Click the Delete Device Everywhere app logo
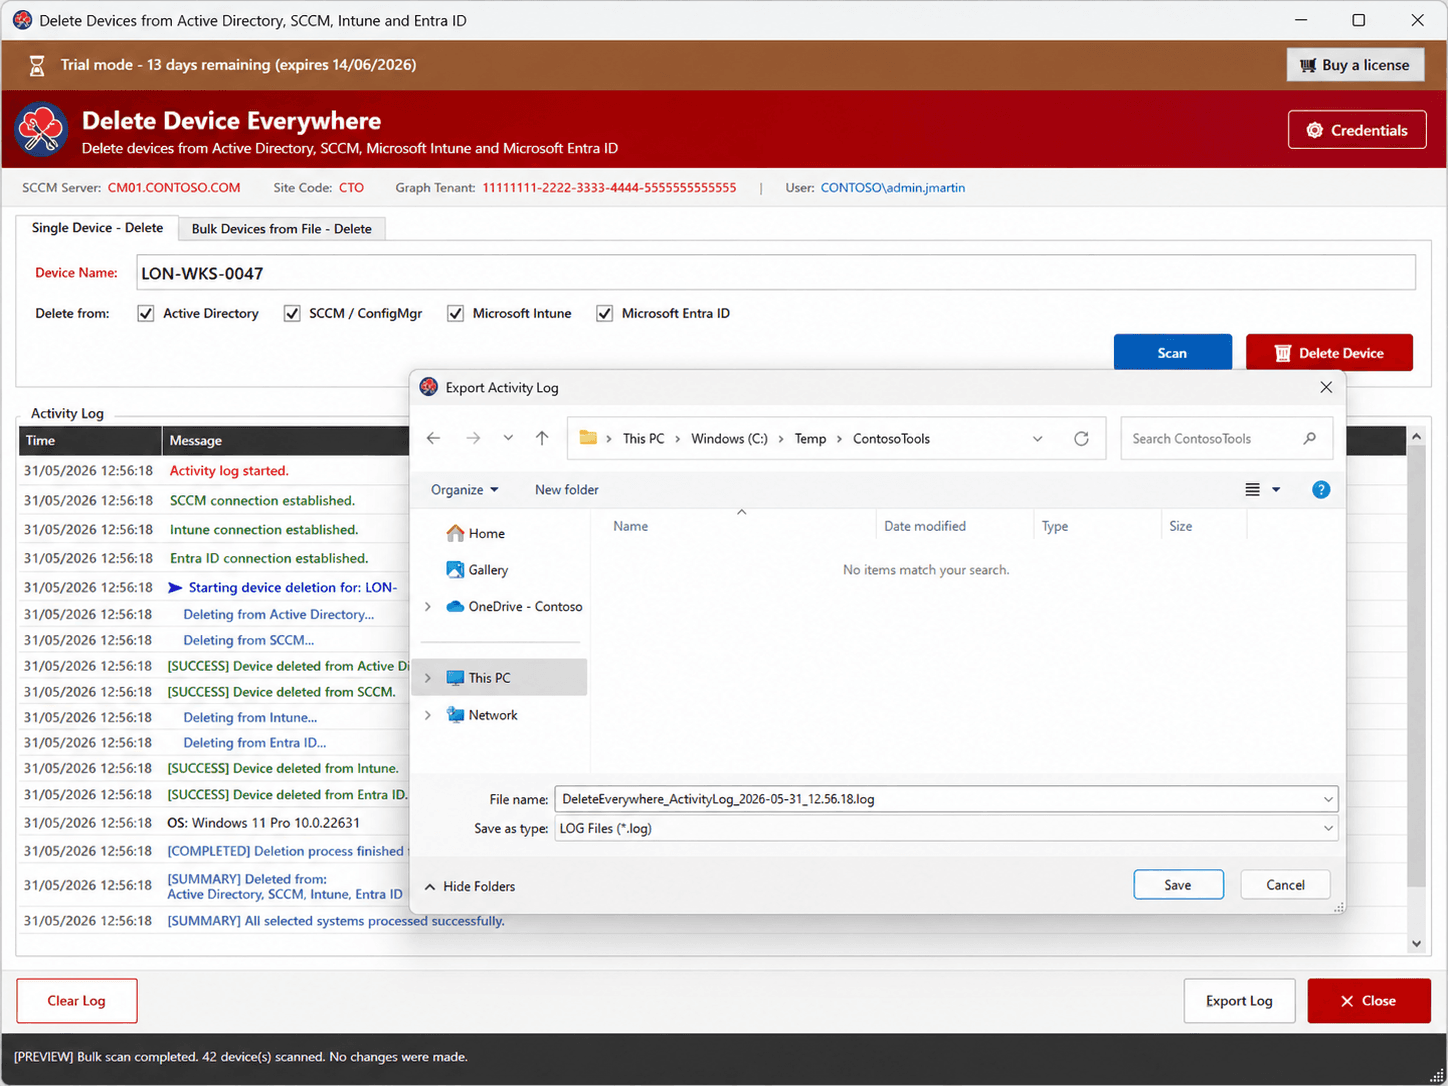Screen dimensions: 1448x1086 tap(41, 130)
